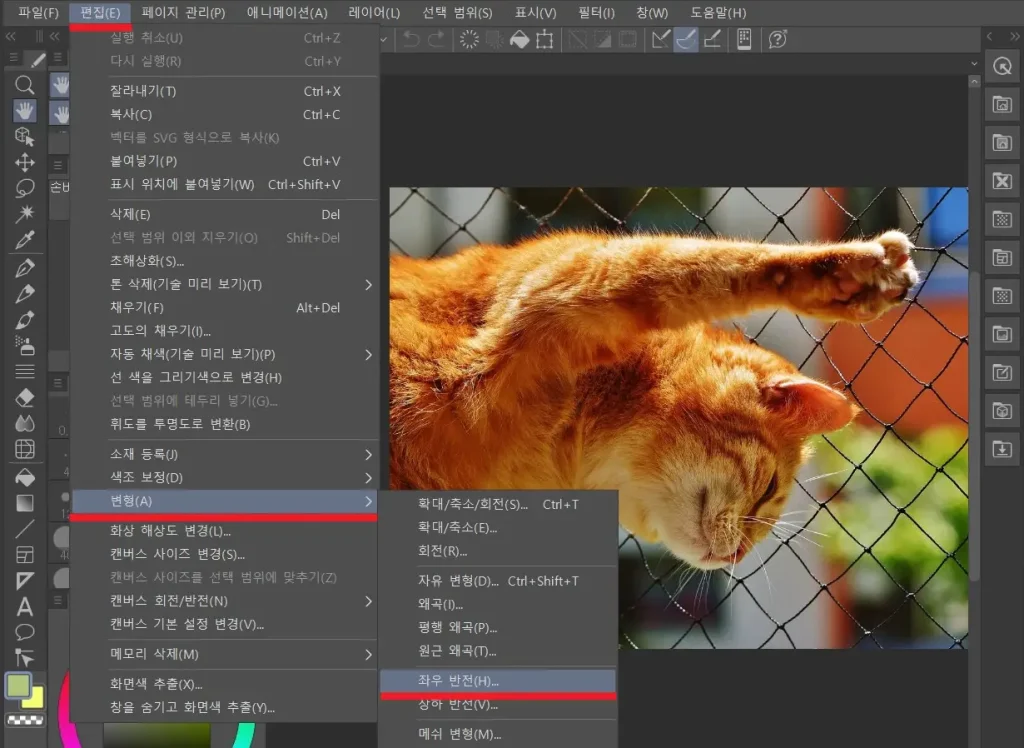The width and height of the screenshot is (1024, 748).
Task: Open the 레이어(L) menu
Action: click(x=374, y=13)
